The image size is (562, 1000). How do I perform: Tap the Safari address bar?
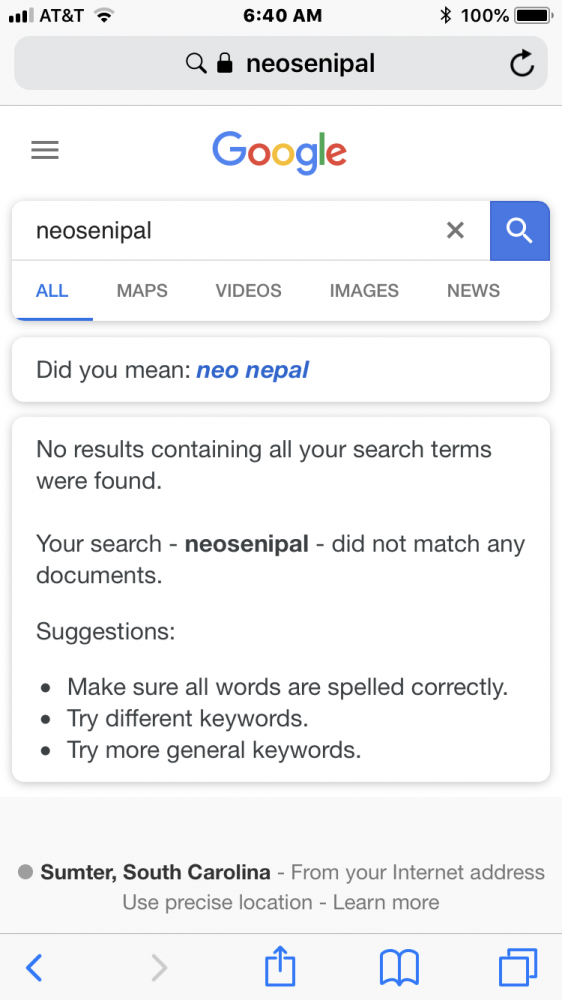[281, 63]
